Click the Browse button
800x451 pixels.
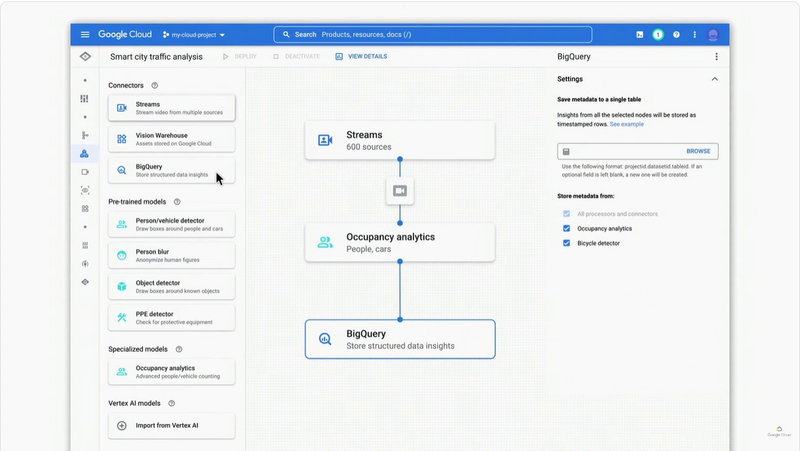[x=698, y=151]
